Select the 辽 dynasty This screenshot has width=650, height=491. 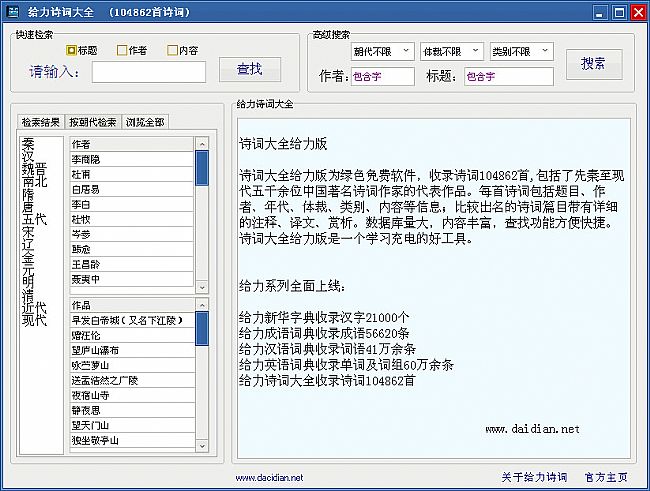[28, 244]
